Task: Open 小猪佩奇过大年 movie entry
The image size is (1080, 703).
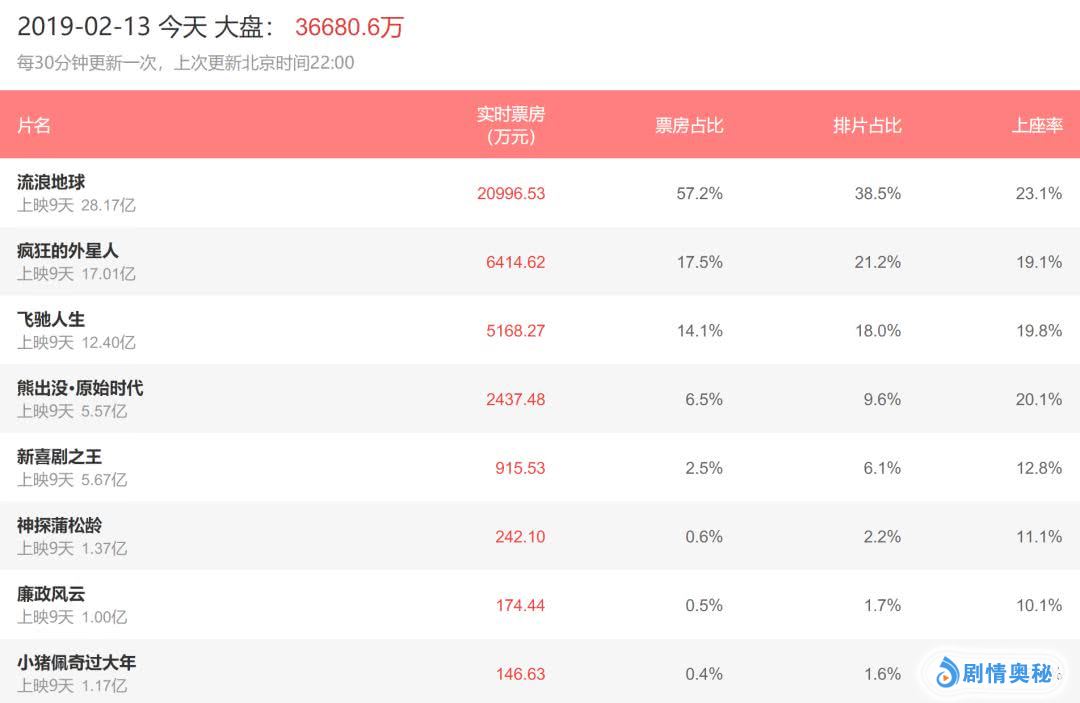Action: click(x=76, y=662)
